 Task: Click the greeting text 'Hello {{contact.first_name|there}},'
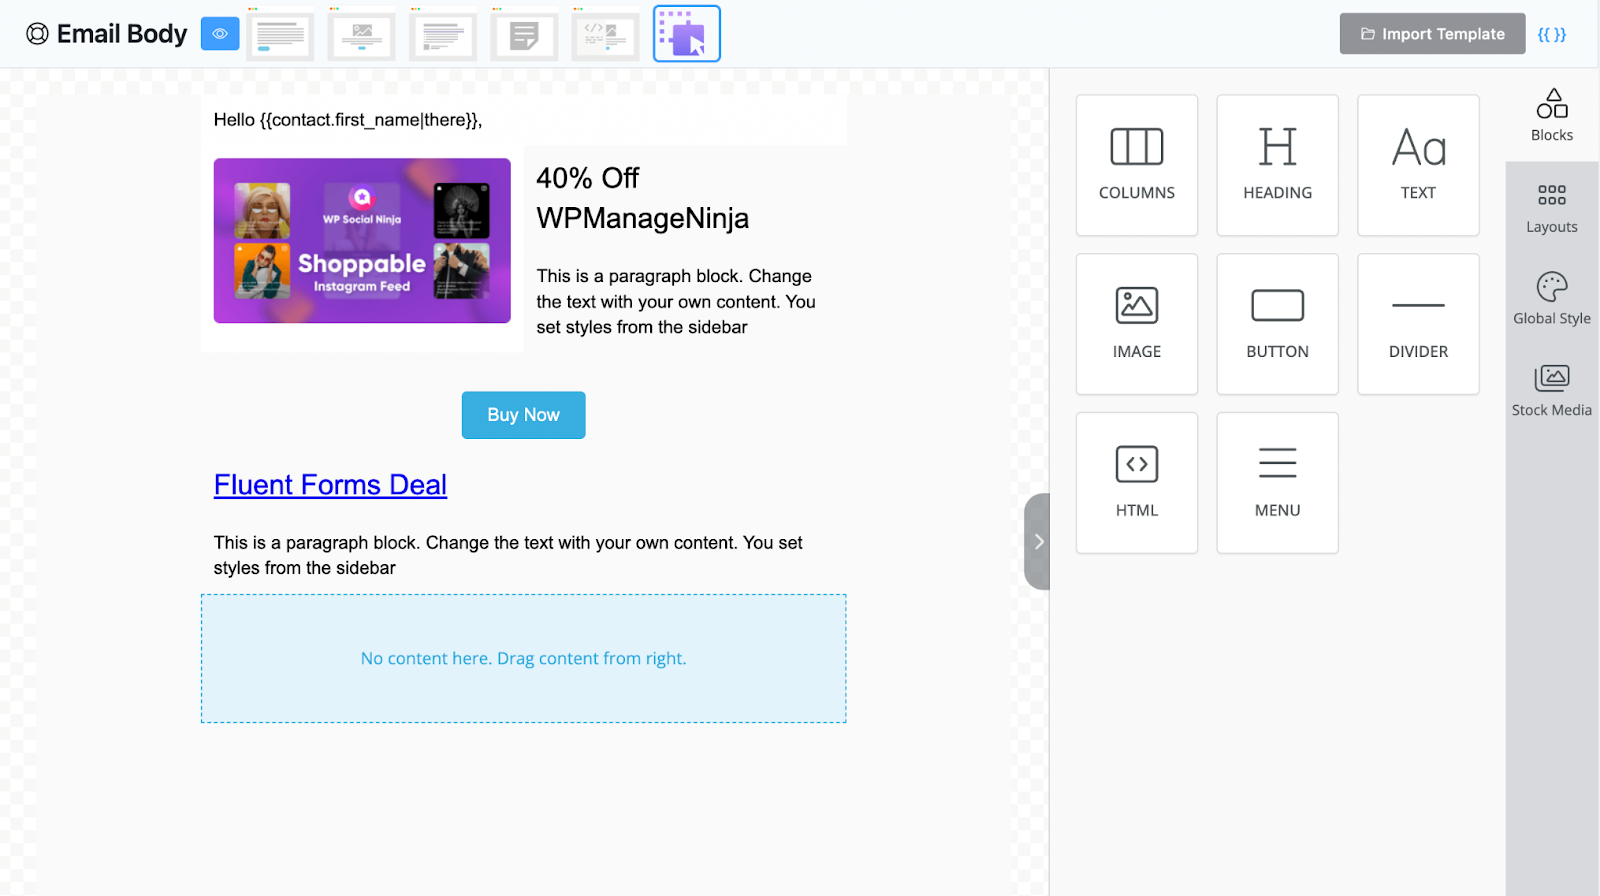tap(348, 120)
